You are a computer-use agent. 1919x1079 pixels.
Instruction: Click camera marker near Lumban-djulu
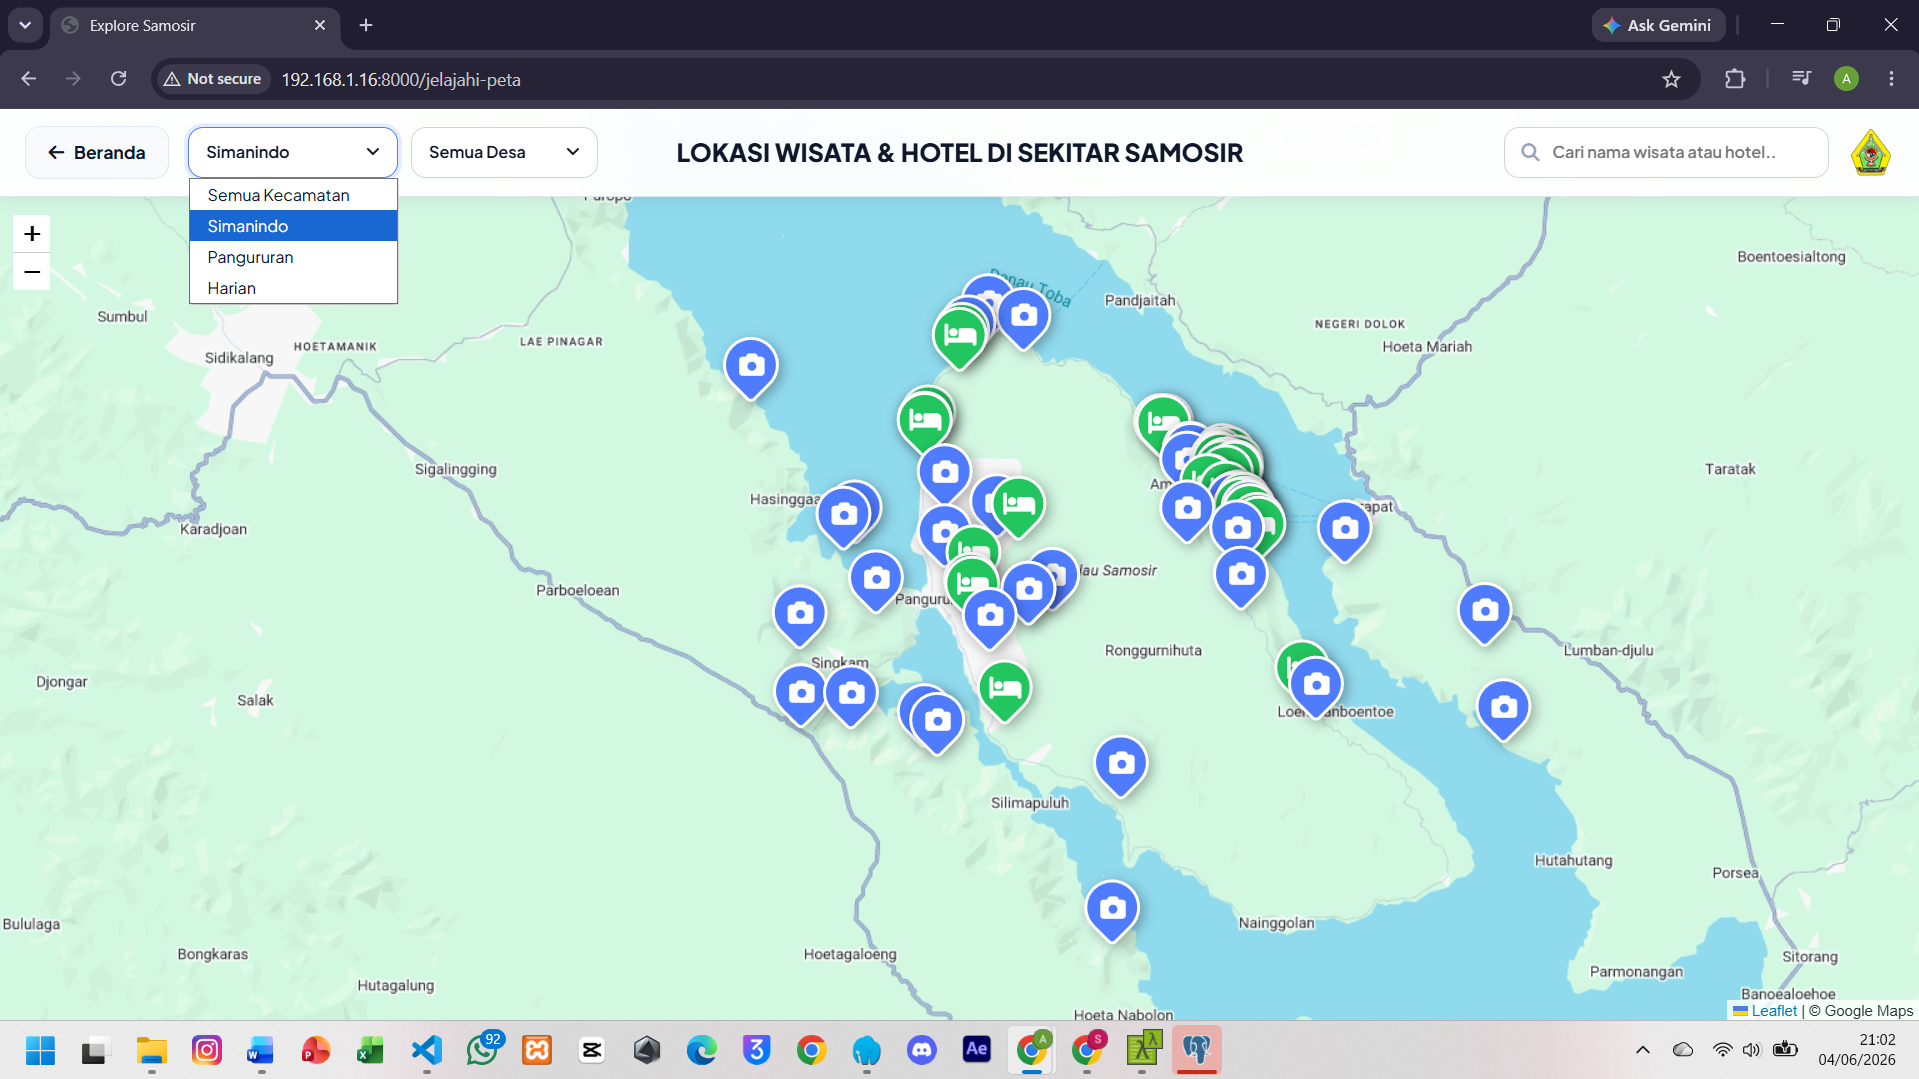coord(1485,611)
